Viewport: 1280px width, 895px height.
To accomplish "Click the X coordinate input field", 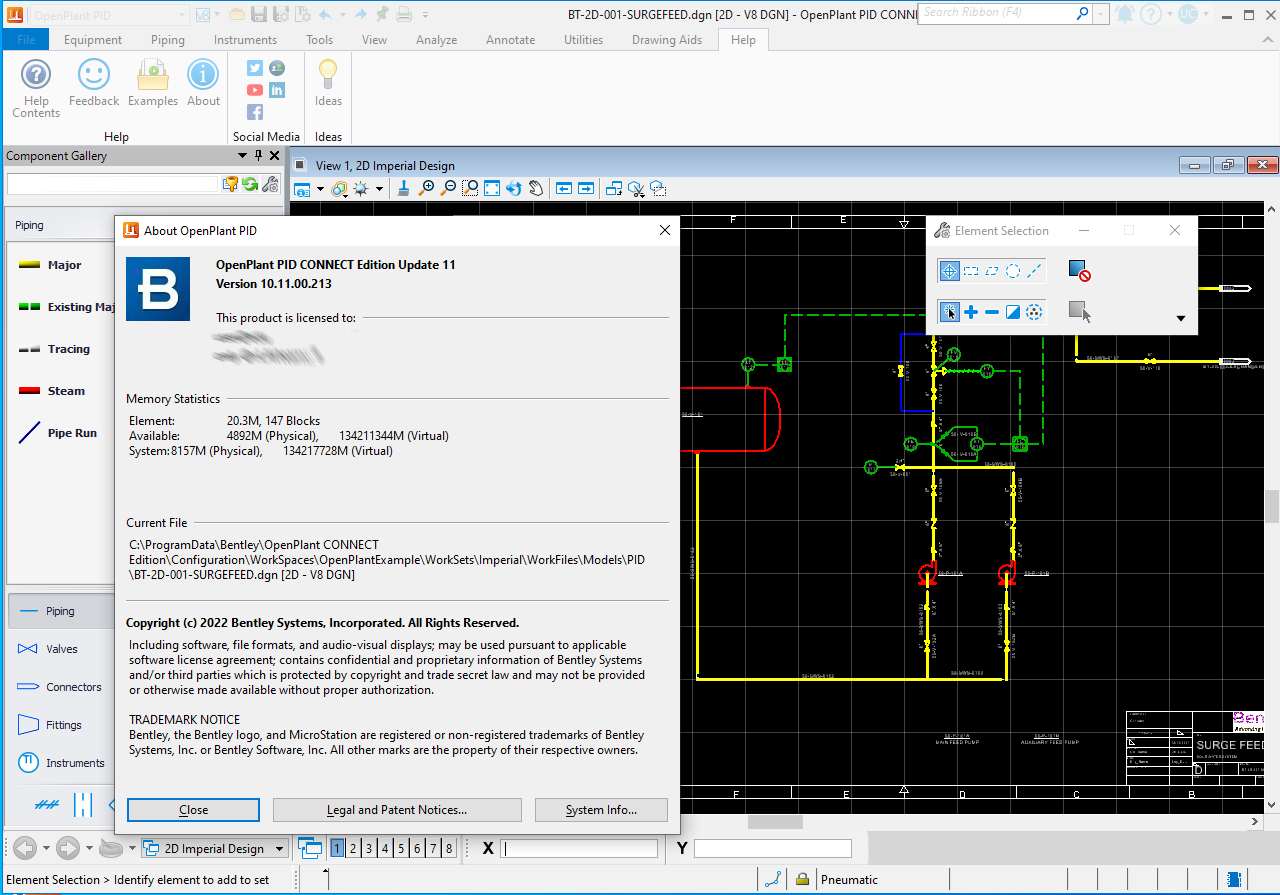I will [x=580, y=849].
